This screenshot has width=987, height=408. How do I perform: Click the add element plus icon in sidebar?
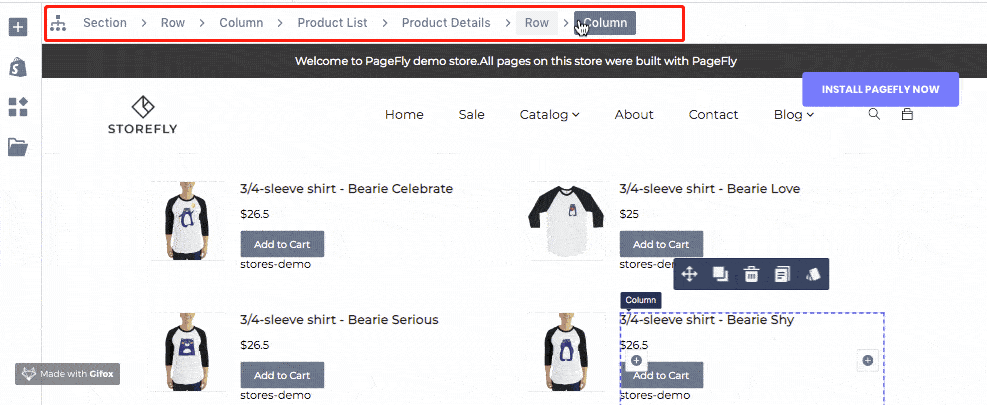coord(18,27)
